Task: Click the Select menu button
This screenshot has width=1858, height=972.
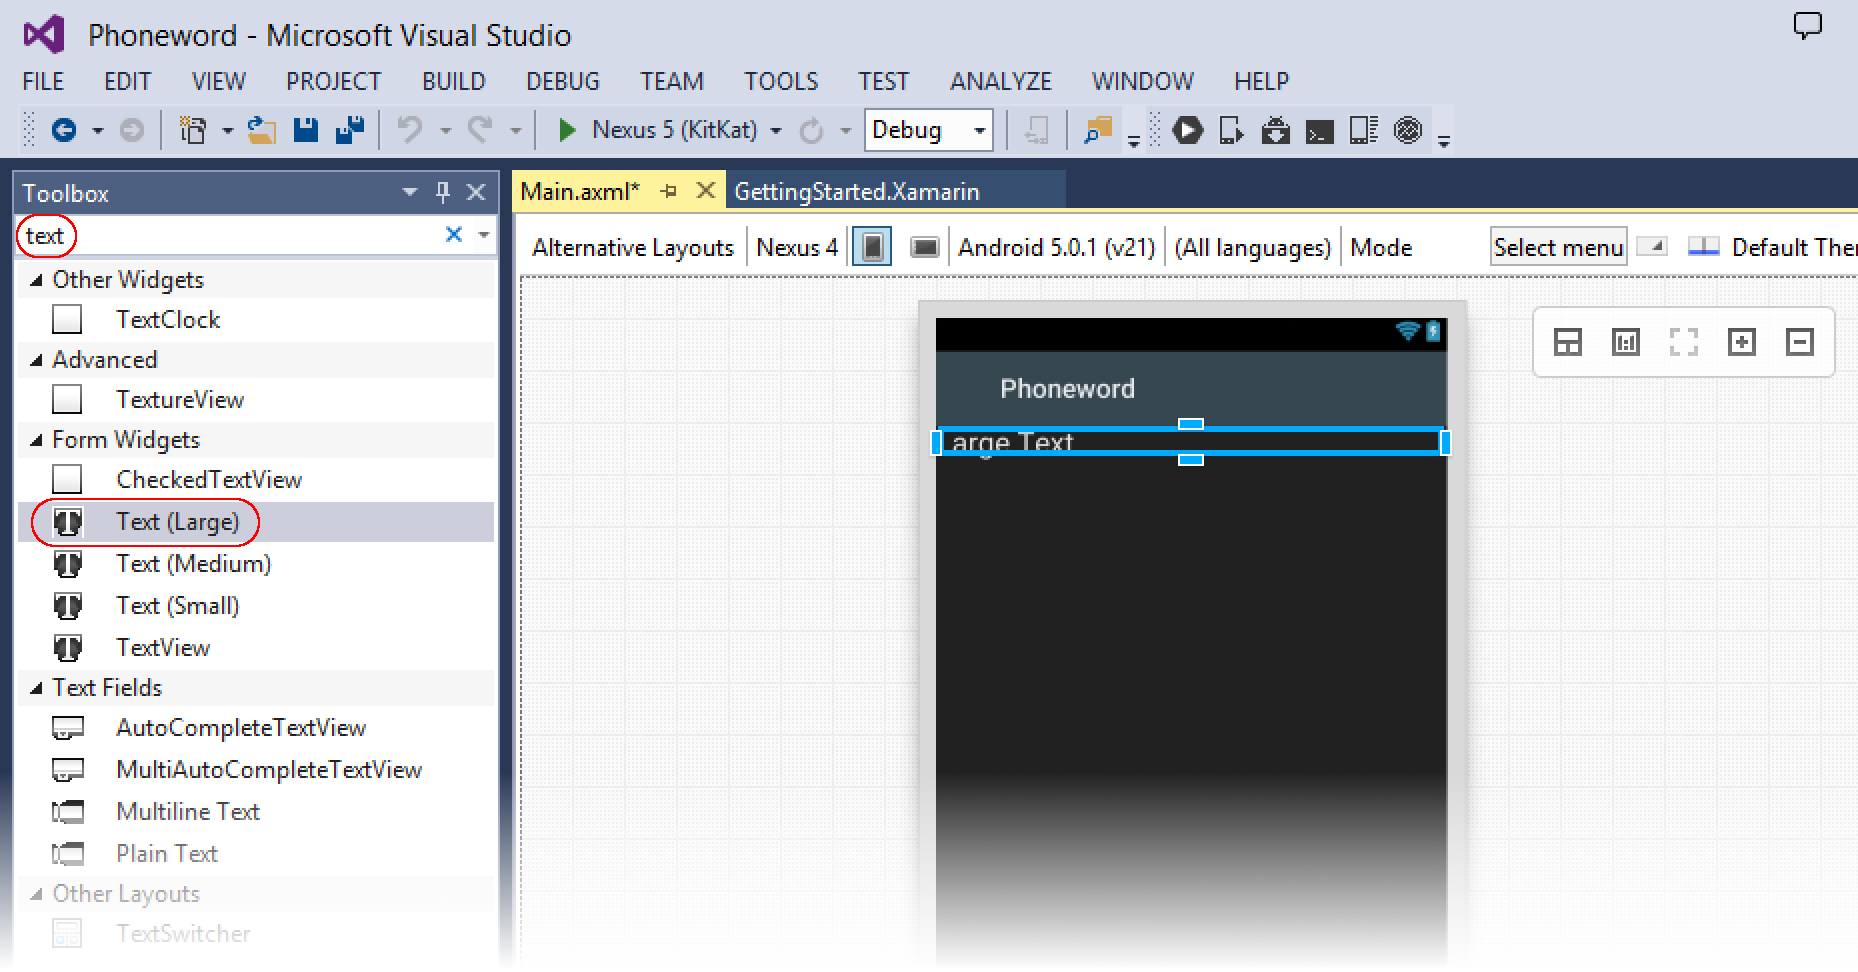Action: tap(1557, 247)
